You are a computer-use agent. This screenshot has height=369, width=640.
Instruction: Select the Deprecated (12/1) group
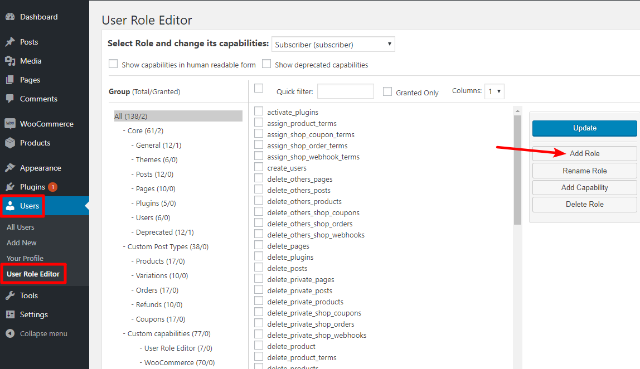(x=164, y=232)
